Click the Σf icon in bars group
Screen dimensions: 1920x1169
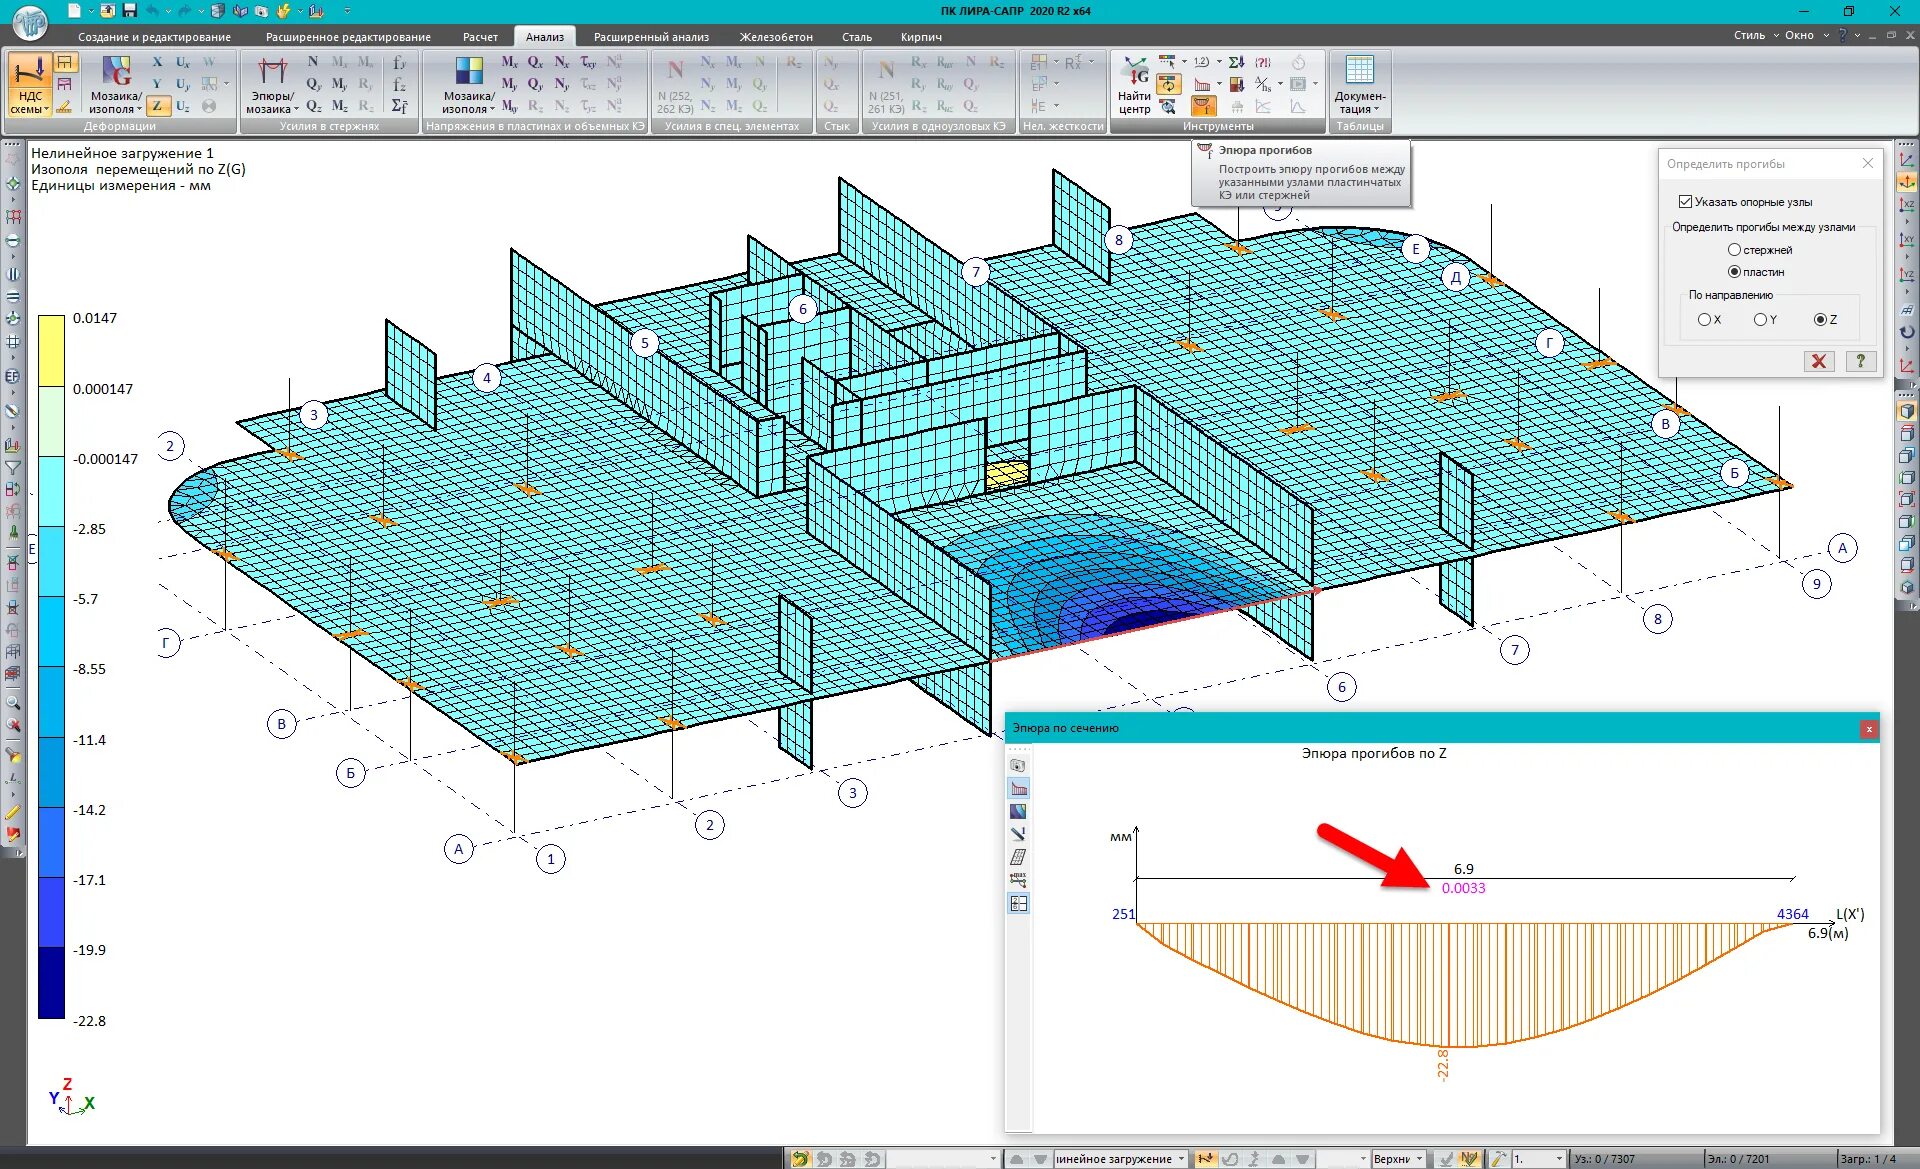399,106
